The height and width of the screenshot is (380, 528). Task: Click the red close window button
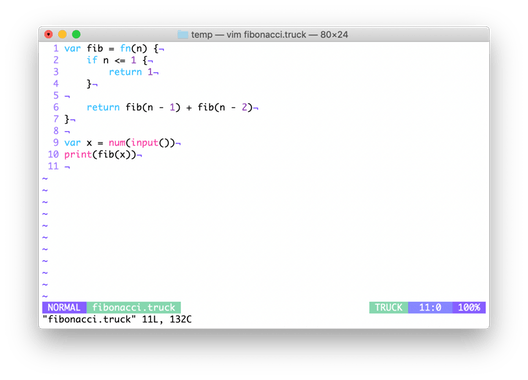point(48,34)
